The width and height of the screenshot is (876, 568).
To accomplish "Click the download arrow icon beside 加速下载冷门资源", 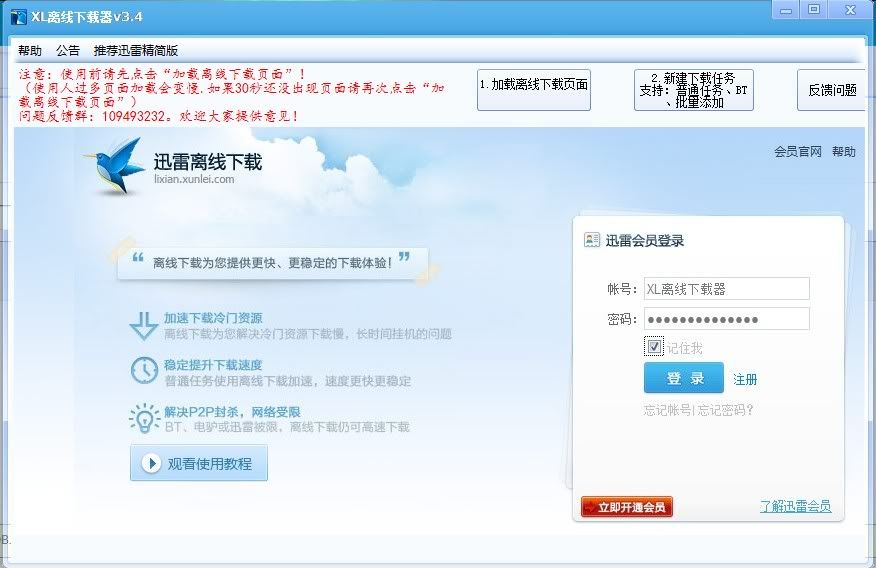I will 144,326.
